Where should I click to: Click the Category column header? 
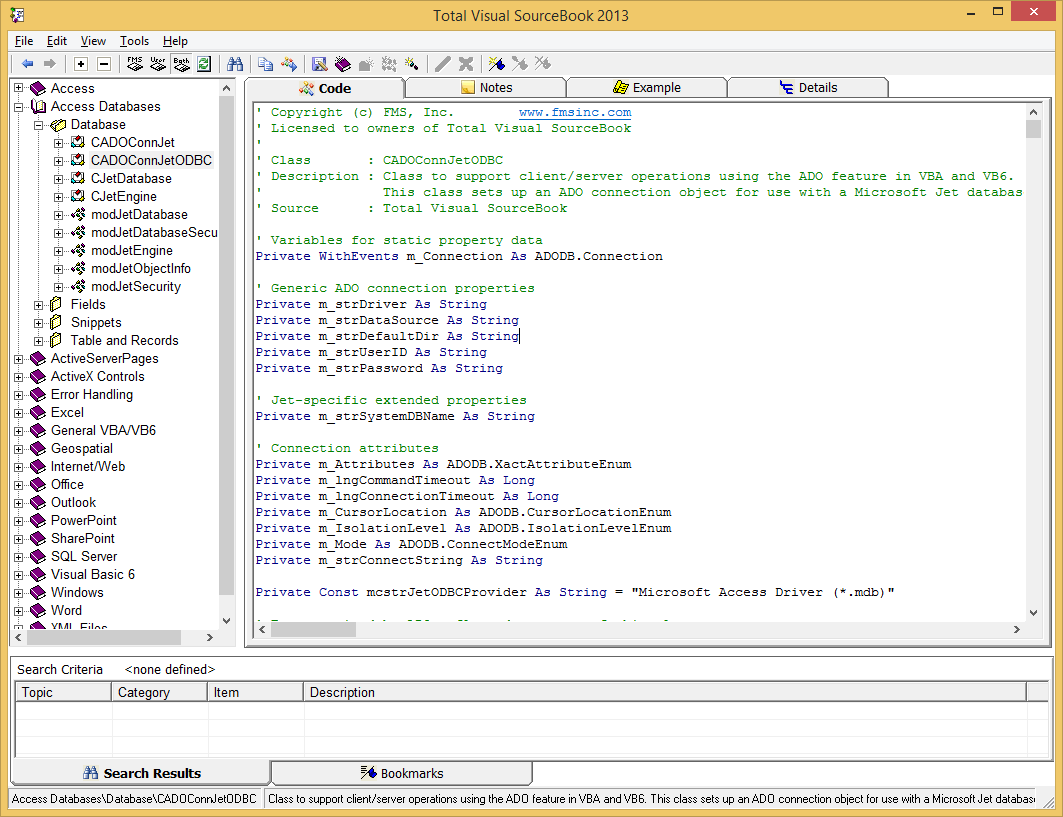159,692
